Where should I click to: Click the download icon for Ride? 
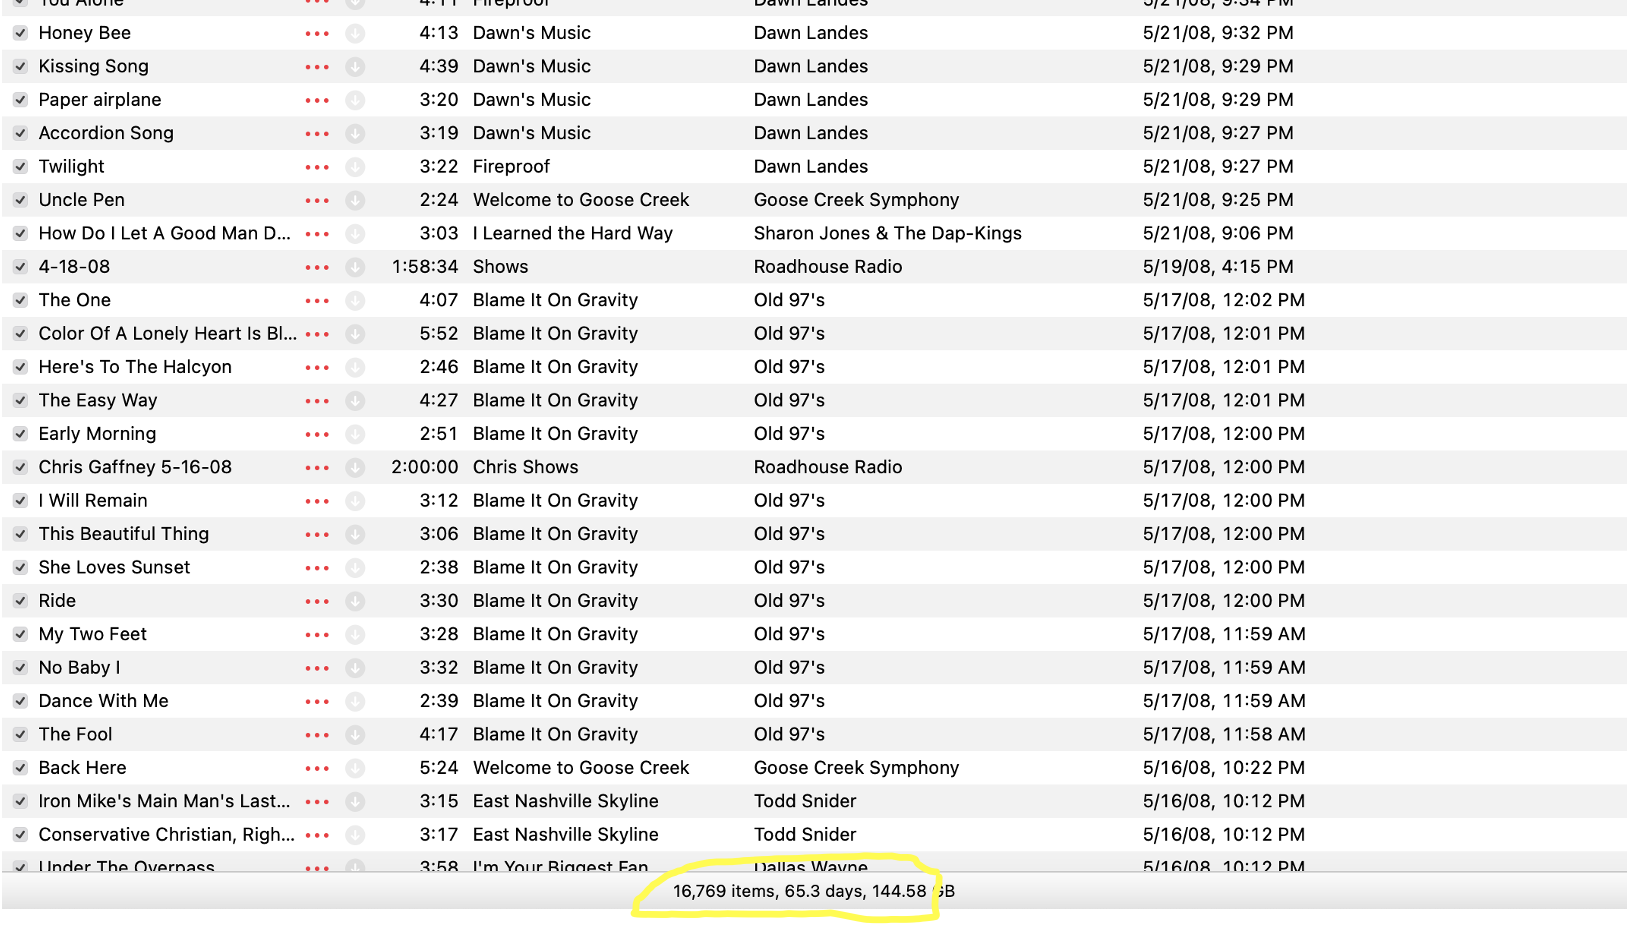[355, 601]
